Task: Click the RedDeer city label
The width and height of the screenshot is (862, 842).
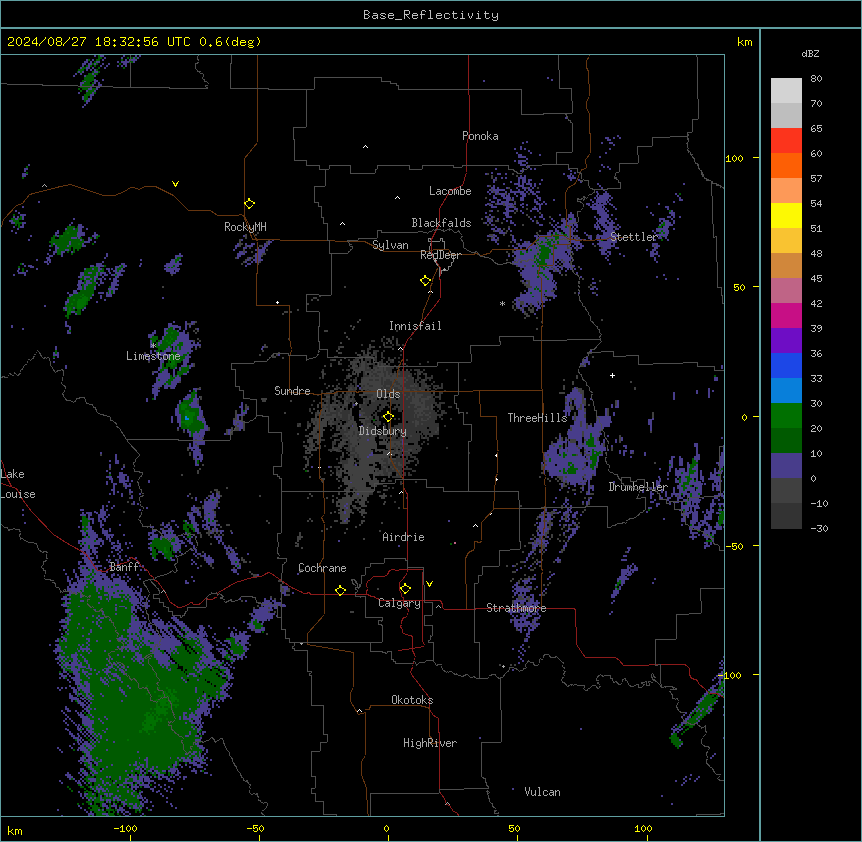Action: click(440, 255)
